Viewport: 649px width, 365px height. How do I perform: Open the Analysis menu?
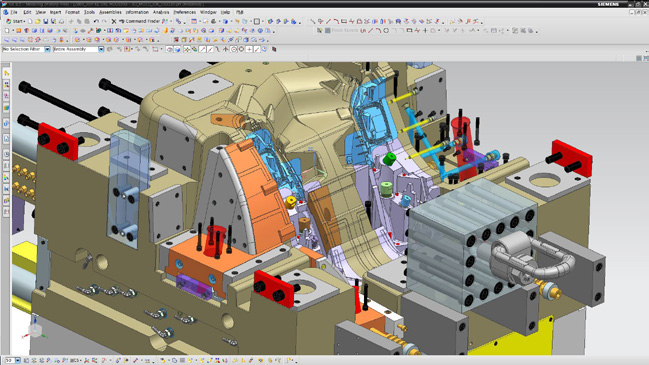click(161, 12)
